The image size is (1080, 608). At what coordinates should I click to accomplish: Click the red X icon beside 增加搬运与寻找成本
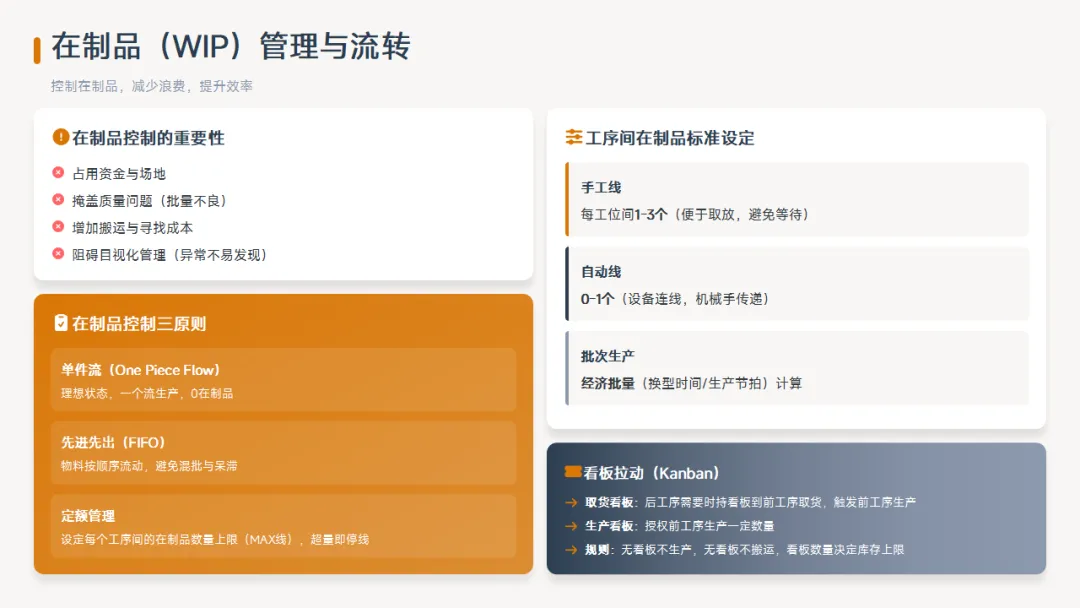59,227
